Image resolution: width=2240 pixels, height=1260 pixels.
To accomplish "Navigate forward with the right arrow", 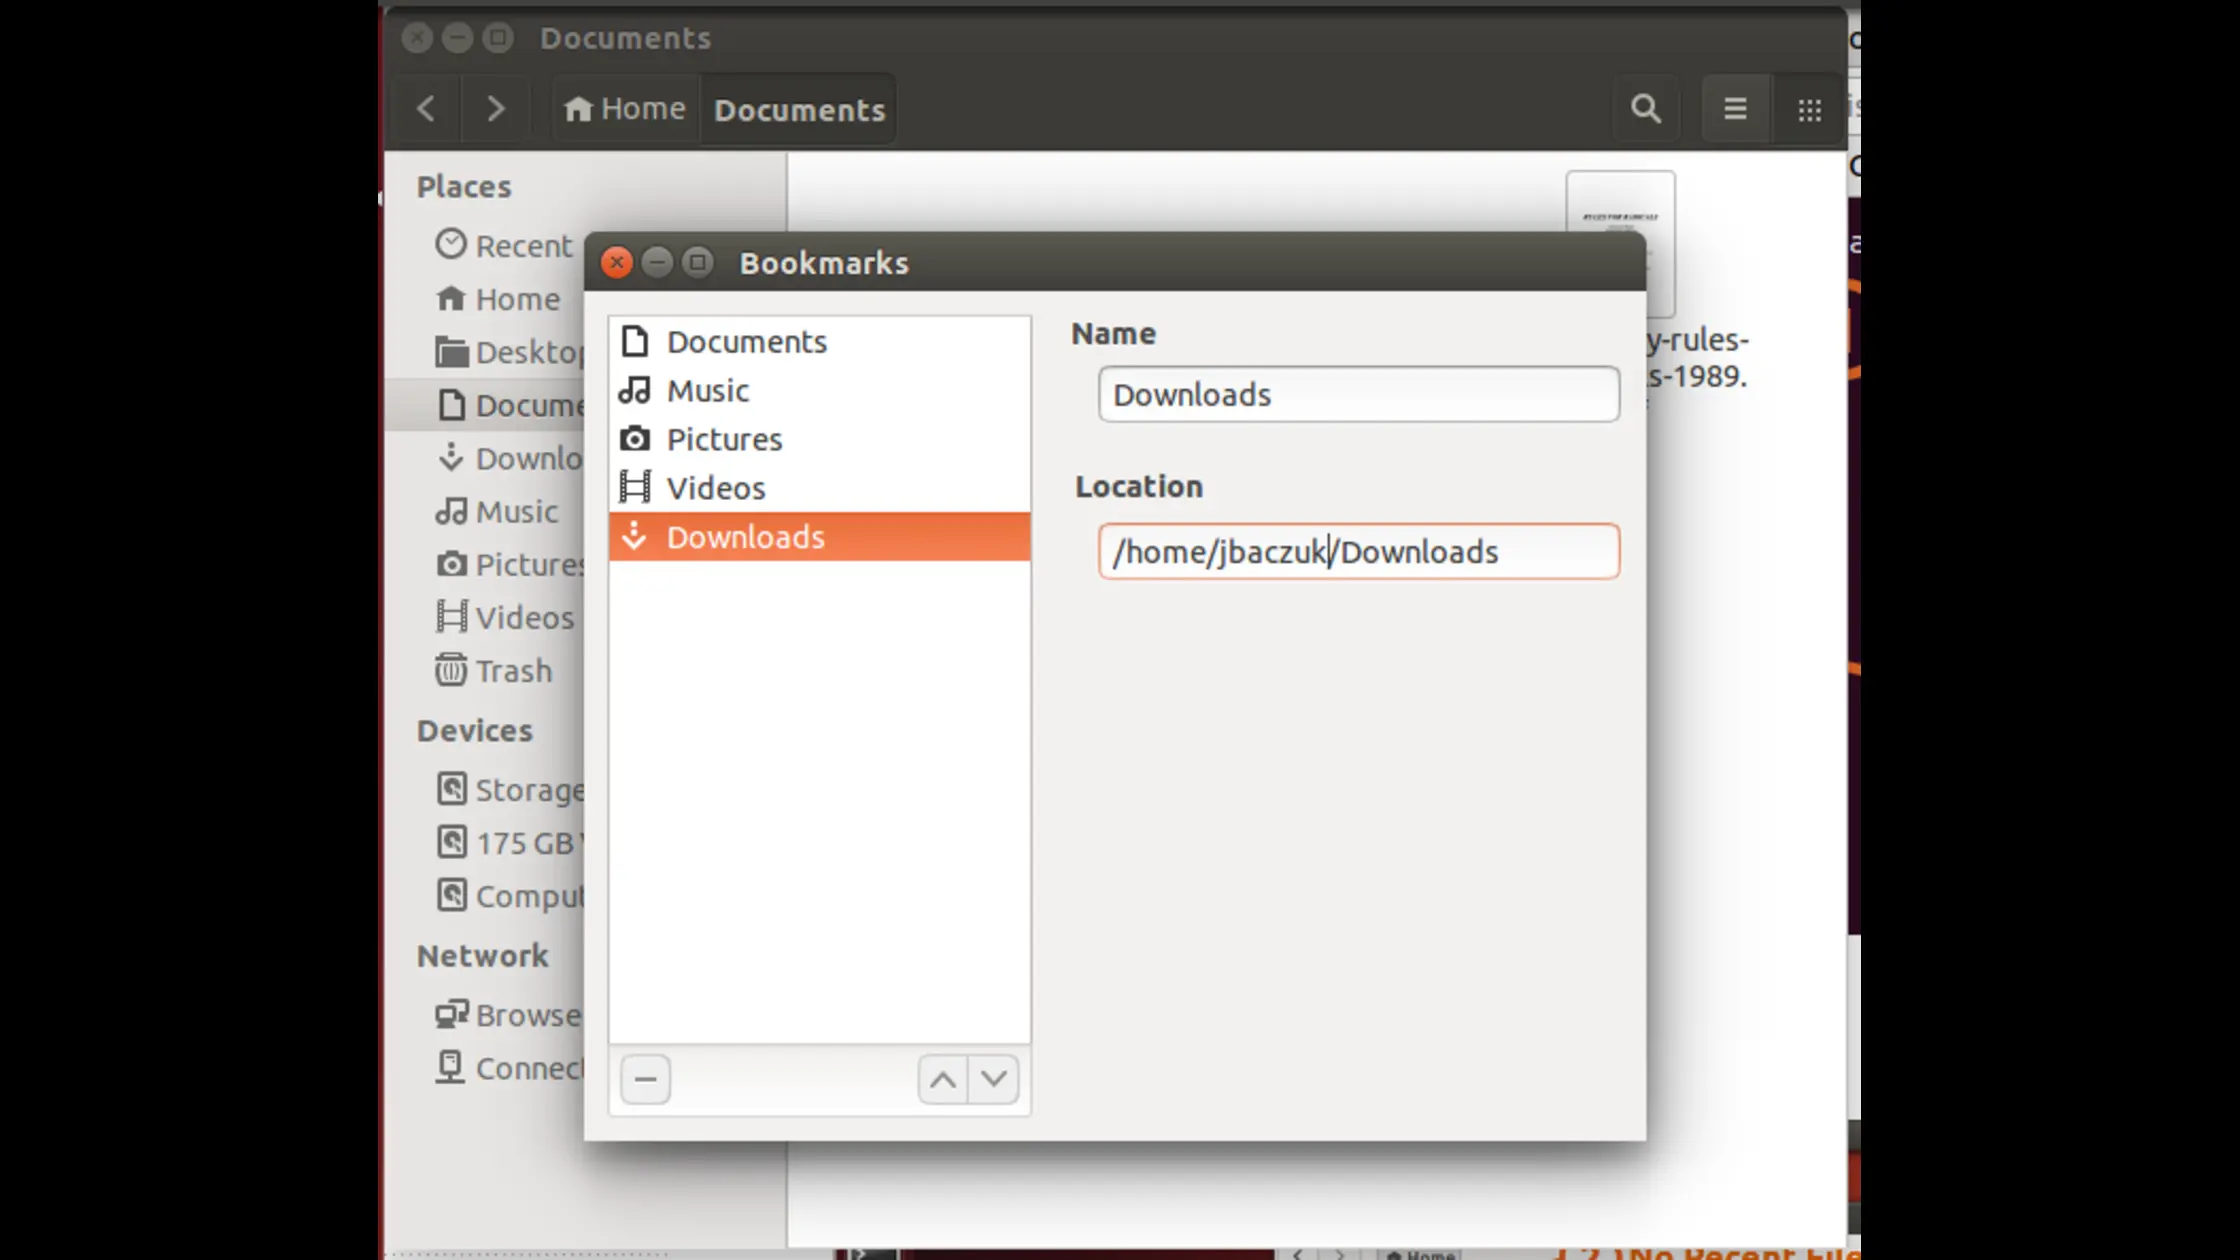I will tap(495, 108).
